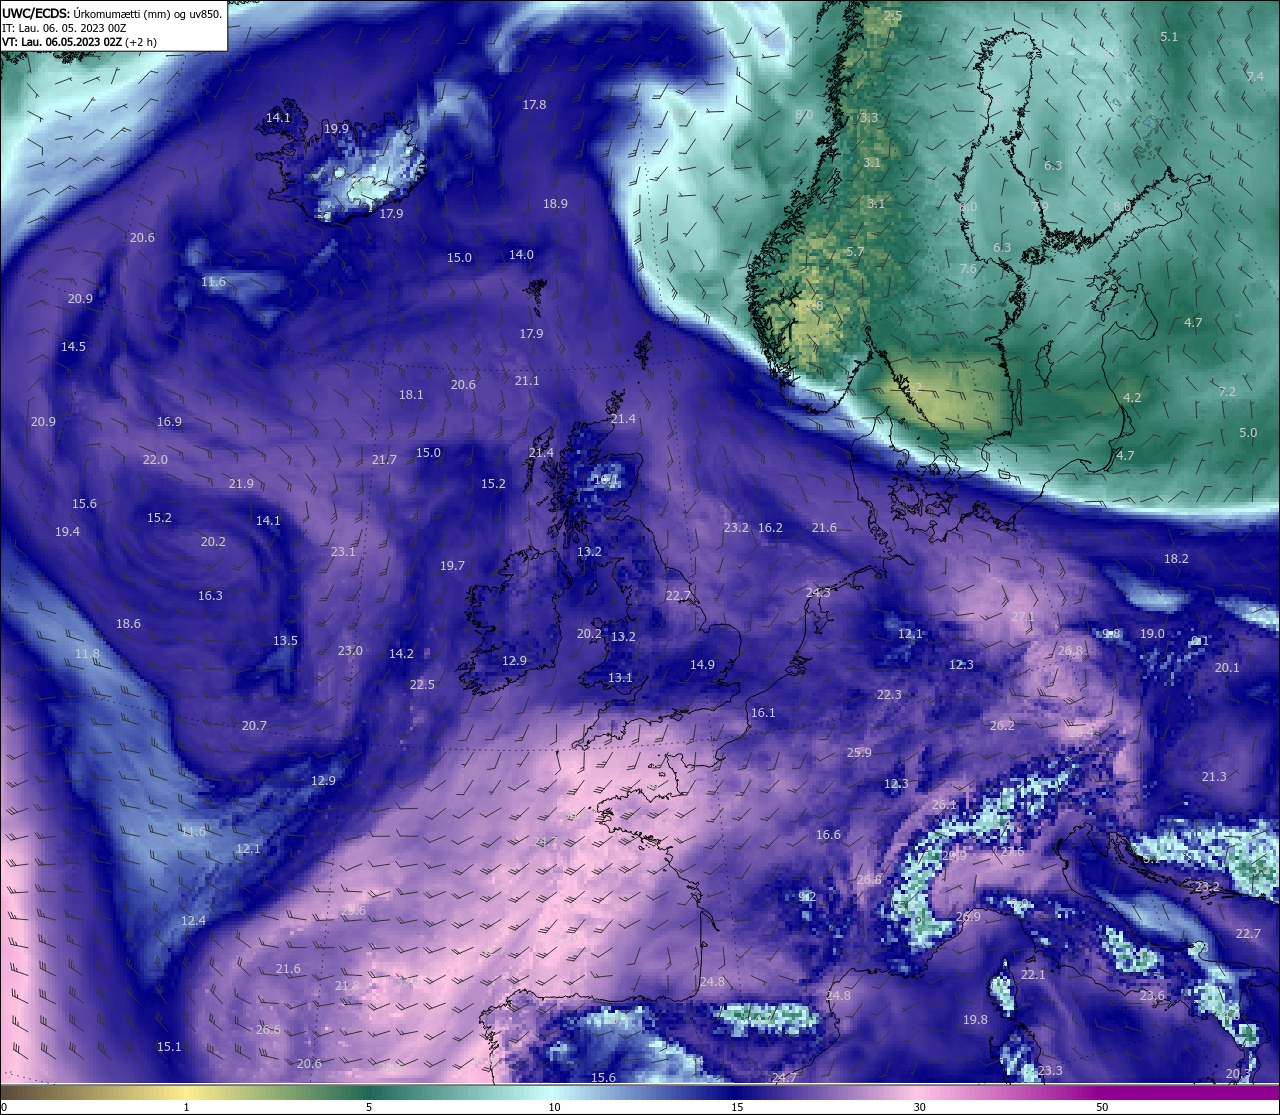Click the 14.2 value label
This screenshot has width=1280, height=1115.
click(401, 654)
